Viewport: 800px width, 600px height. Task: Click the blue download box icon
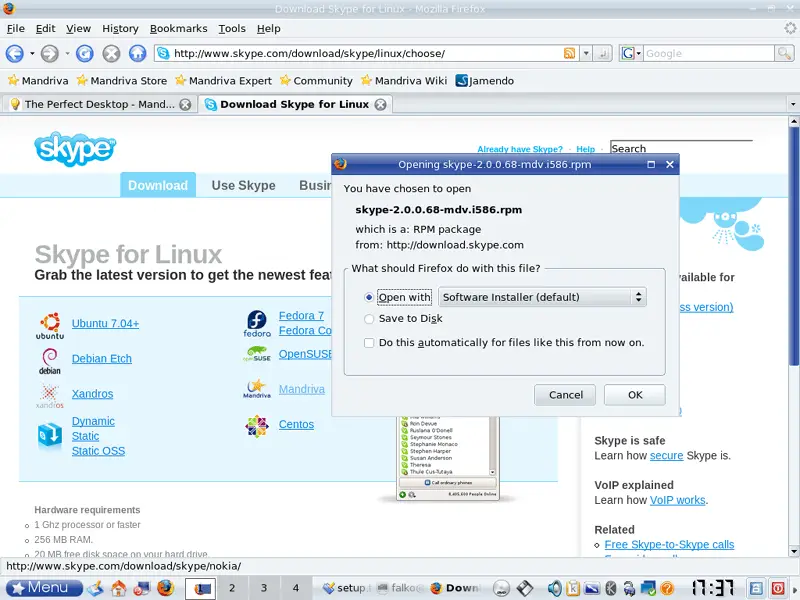point(50,435)
